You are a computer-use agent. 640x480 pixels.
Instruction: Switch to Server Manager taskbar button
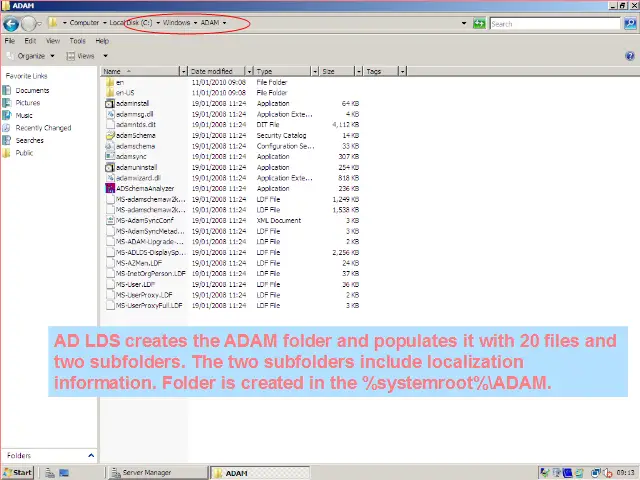pyautogui.click(x=159, y=473)
